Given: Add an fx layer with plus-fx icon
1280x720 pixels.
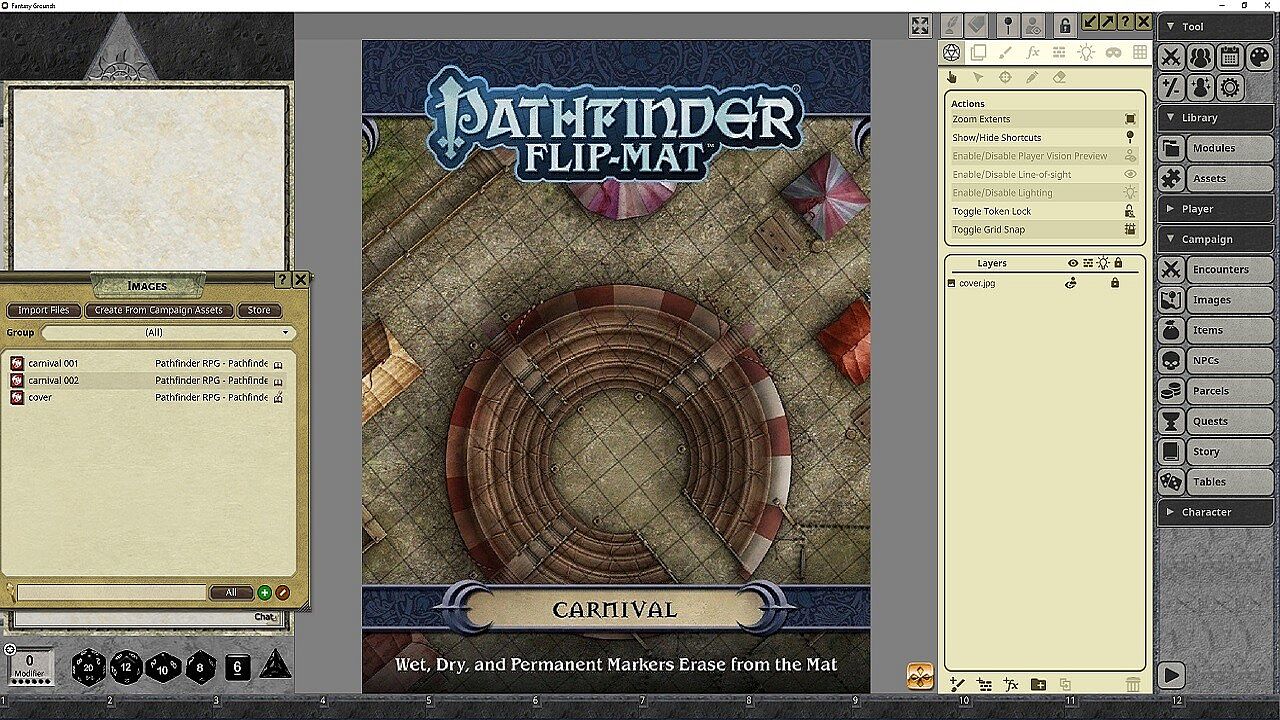Looking at the screenshot, I should (1011, 684).
